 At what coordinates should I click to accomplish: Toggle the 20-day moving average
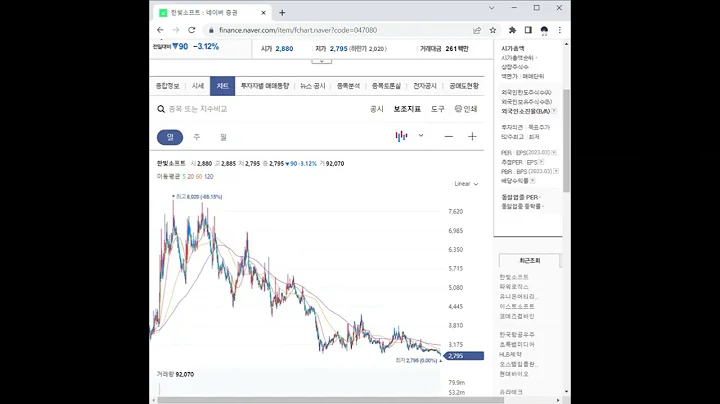pos(191,176)
